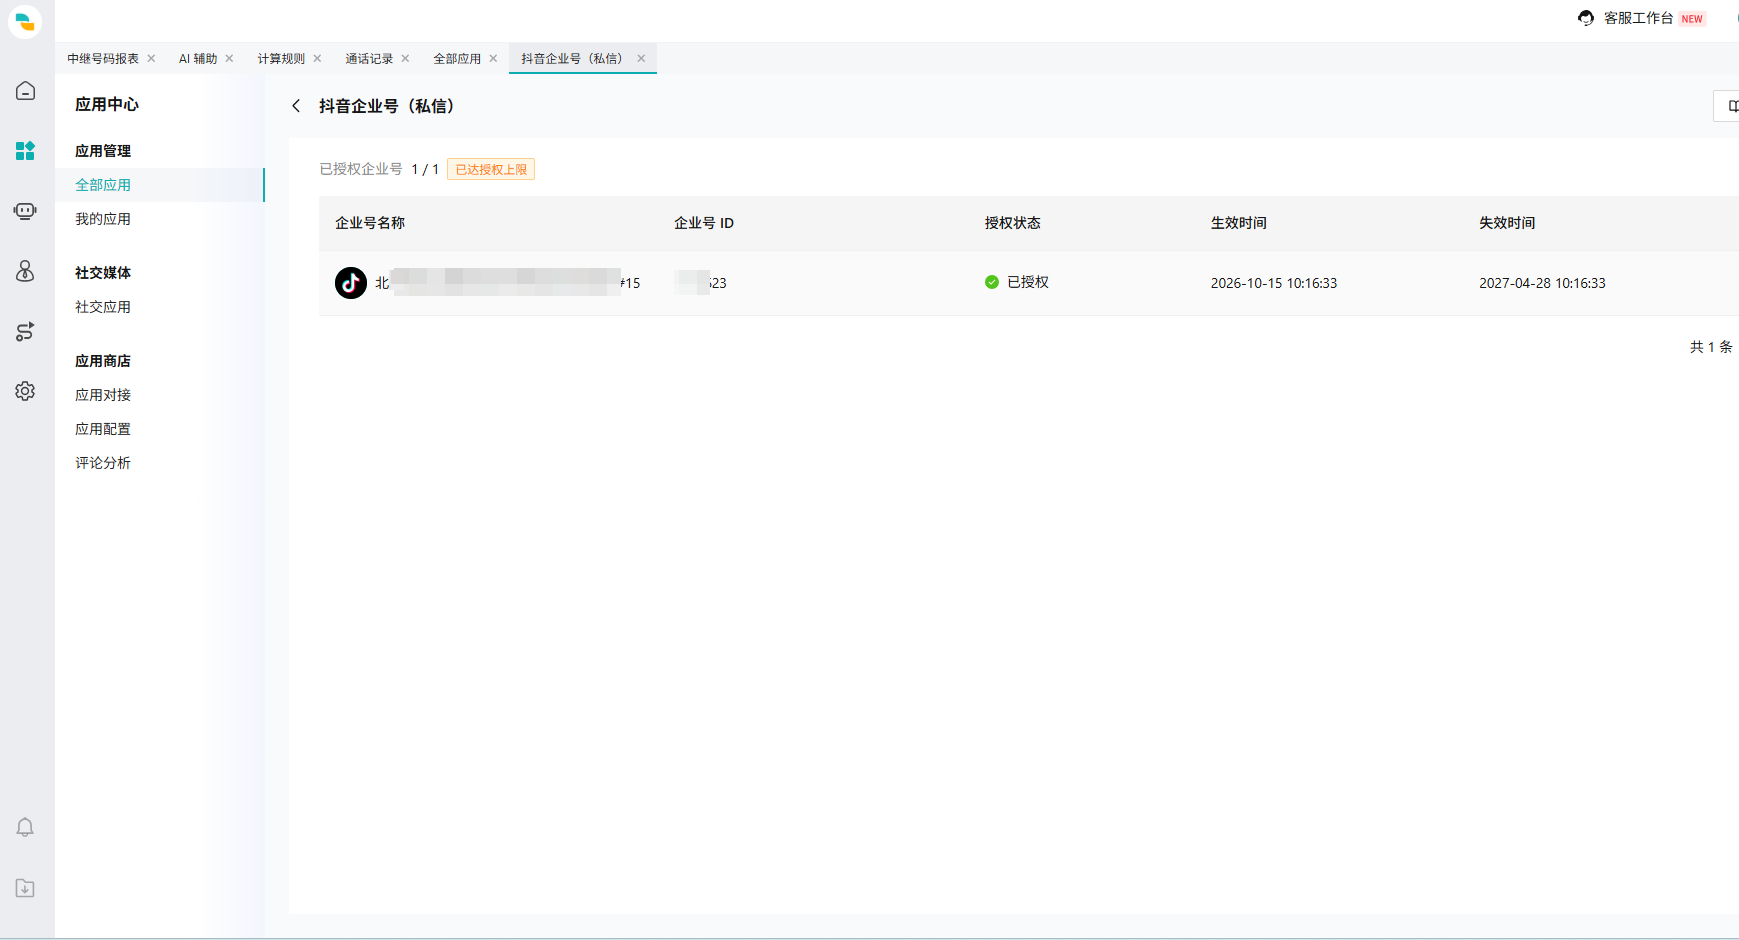
Task: Close the 全部应用 tab
Action: click(493, 58)
